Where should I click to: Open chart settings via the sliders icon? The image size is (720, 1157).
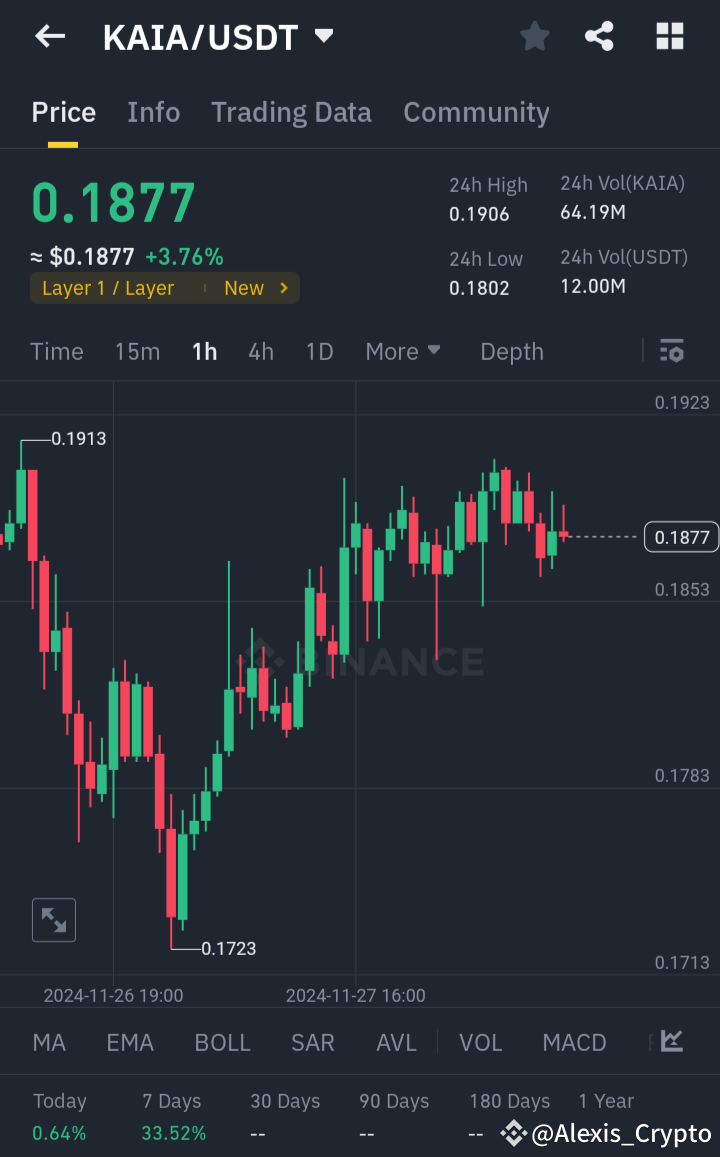671,351
